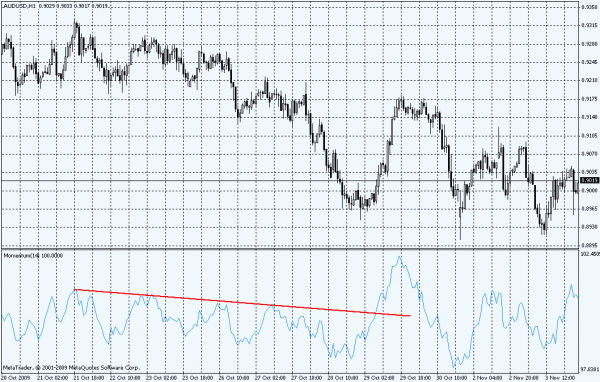
Task: Click the 20 Oct 2009 time axis label
Action: [x=15, y=378]
